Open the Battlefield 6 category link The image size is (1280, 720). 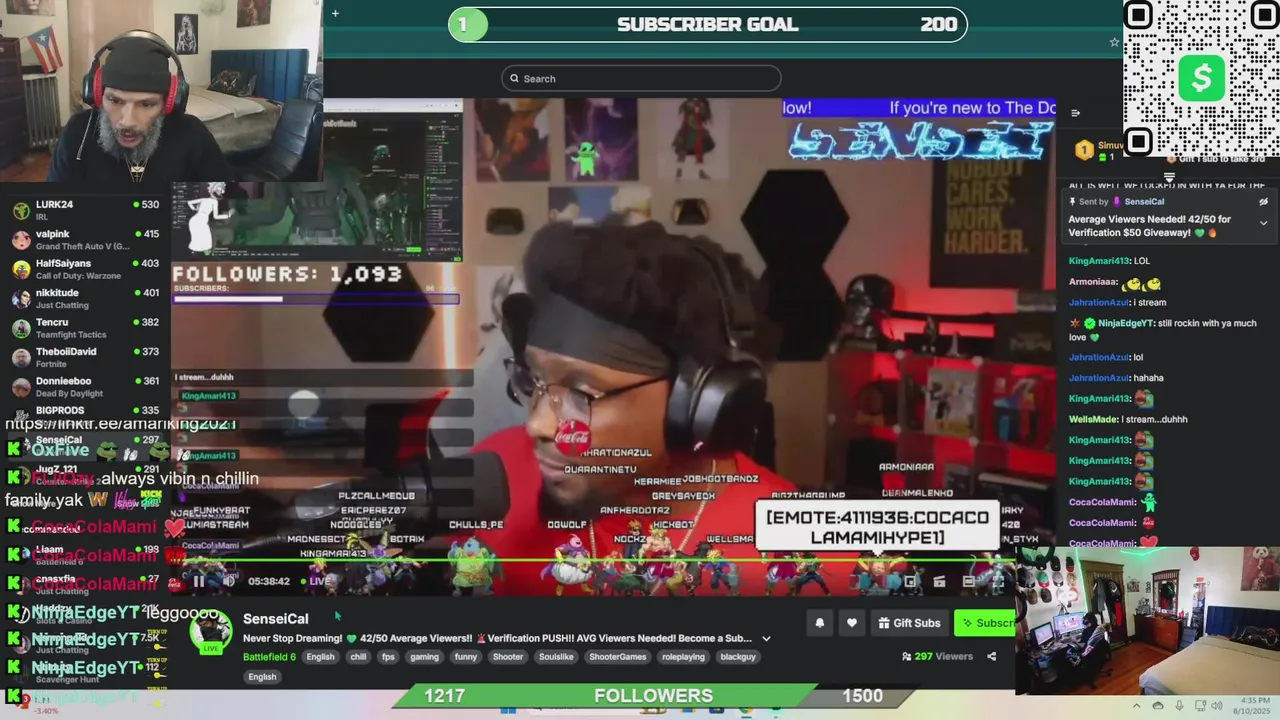[269, 657]
